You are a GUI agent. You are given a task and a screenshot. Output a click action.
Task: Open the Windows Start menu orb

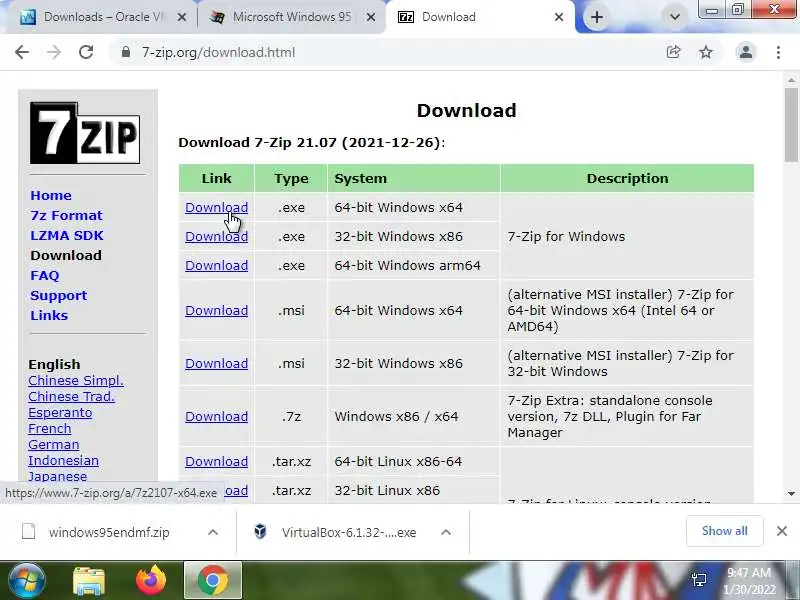click(x=26, y=580)
